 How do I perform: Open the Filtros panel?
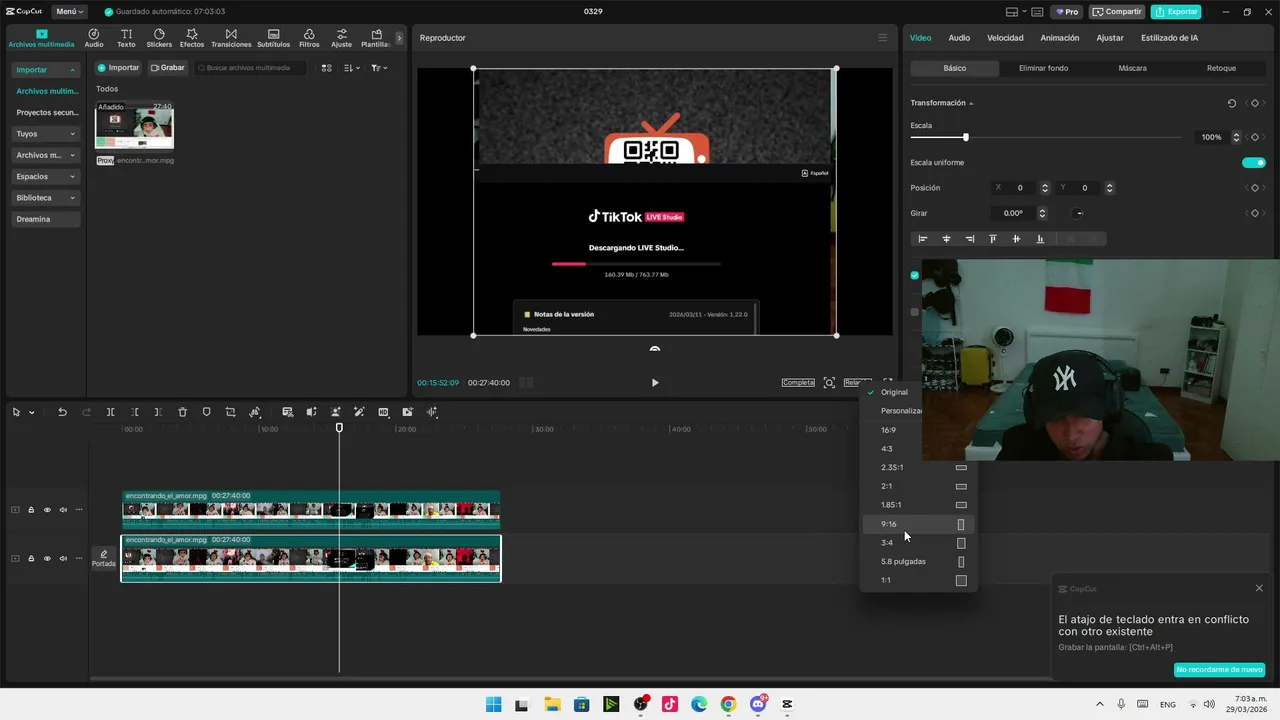click(x=309, y=38)
